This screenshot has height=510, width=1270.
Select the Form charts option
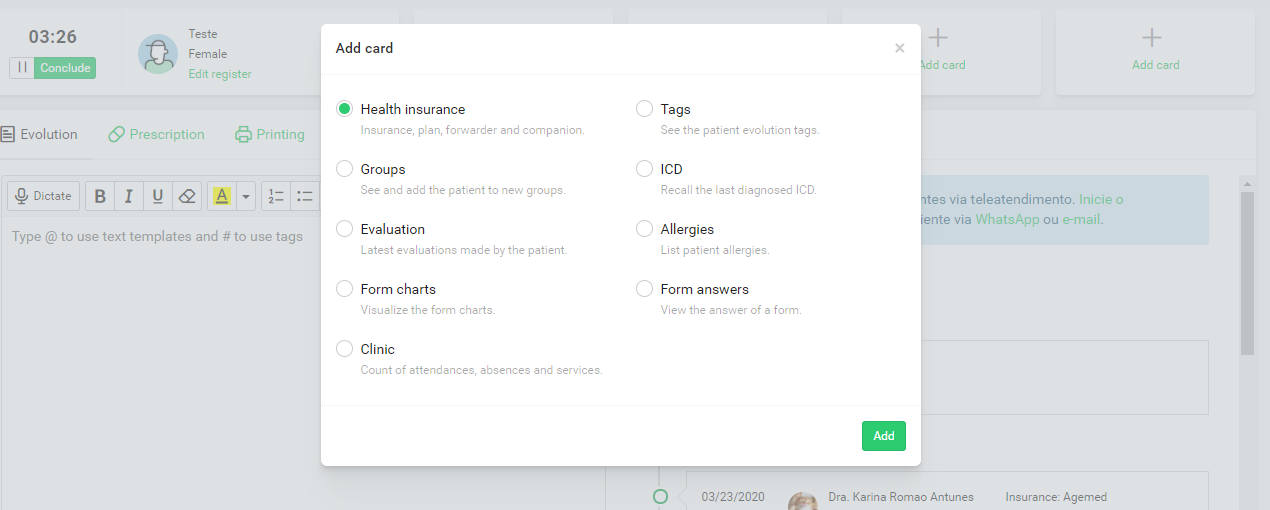pyautogui.click(x=344, y=289)
